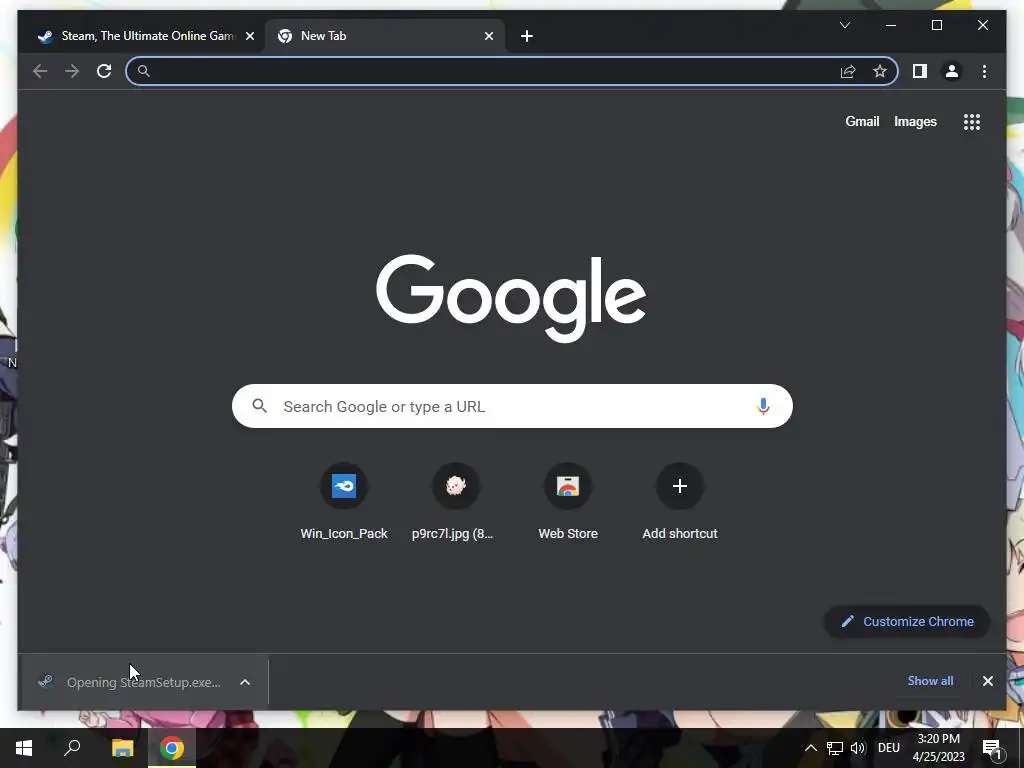This screenshot has width=1024, height=768.
Task: Click Show all downloads
Action: click(930, 681)
